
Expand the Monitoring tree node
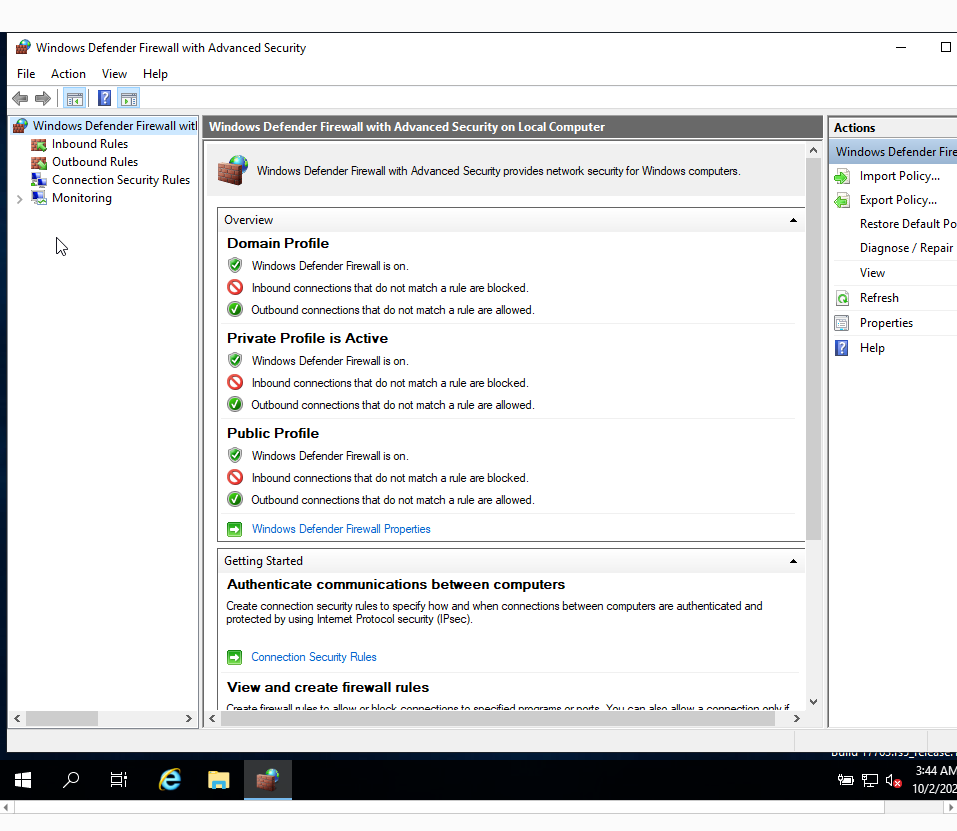[x=20, y=199]
